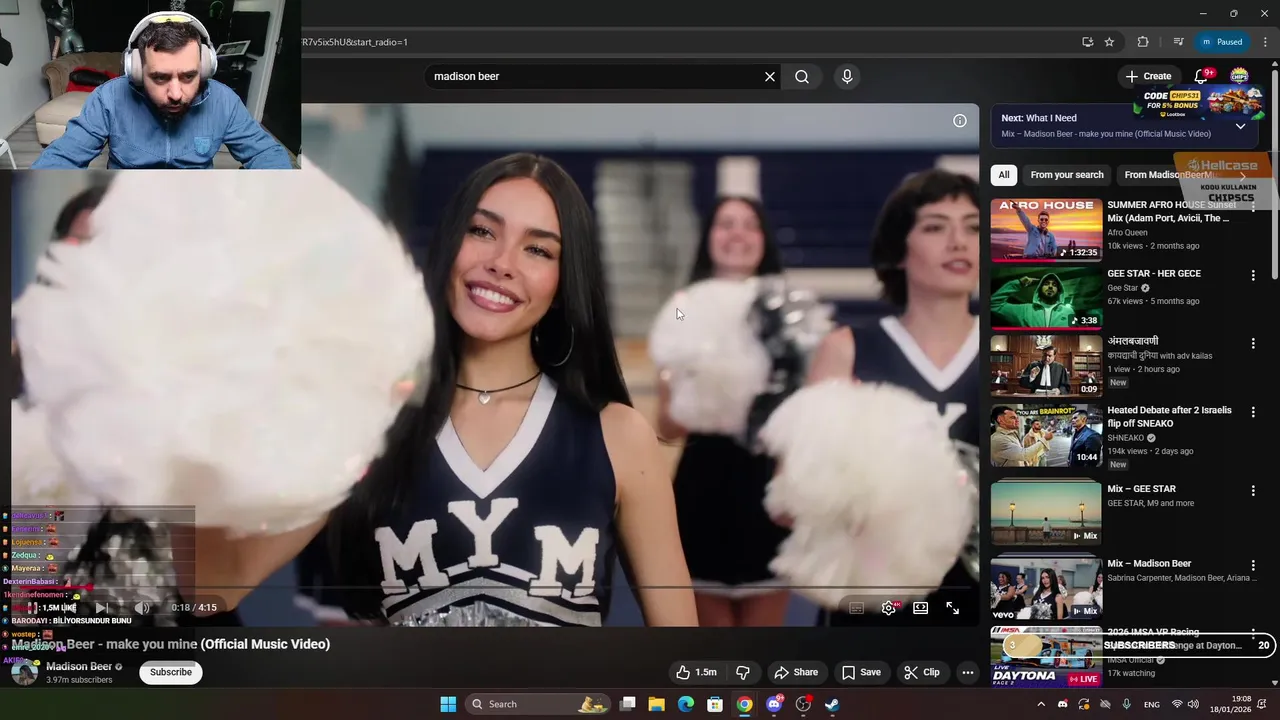
Task: Install the app via address bar icon
Action: pos(1087,42)
